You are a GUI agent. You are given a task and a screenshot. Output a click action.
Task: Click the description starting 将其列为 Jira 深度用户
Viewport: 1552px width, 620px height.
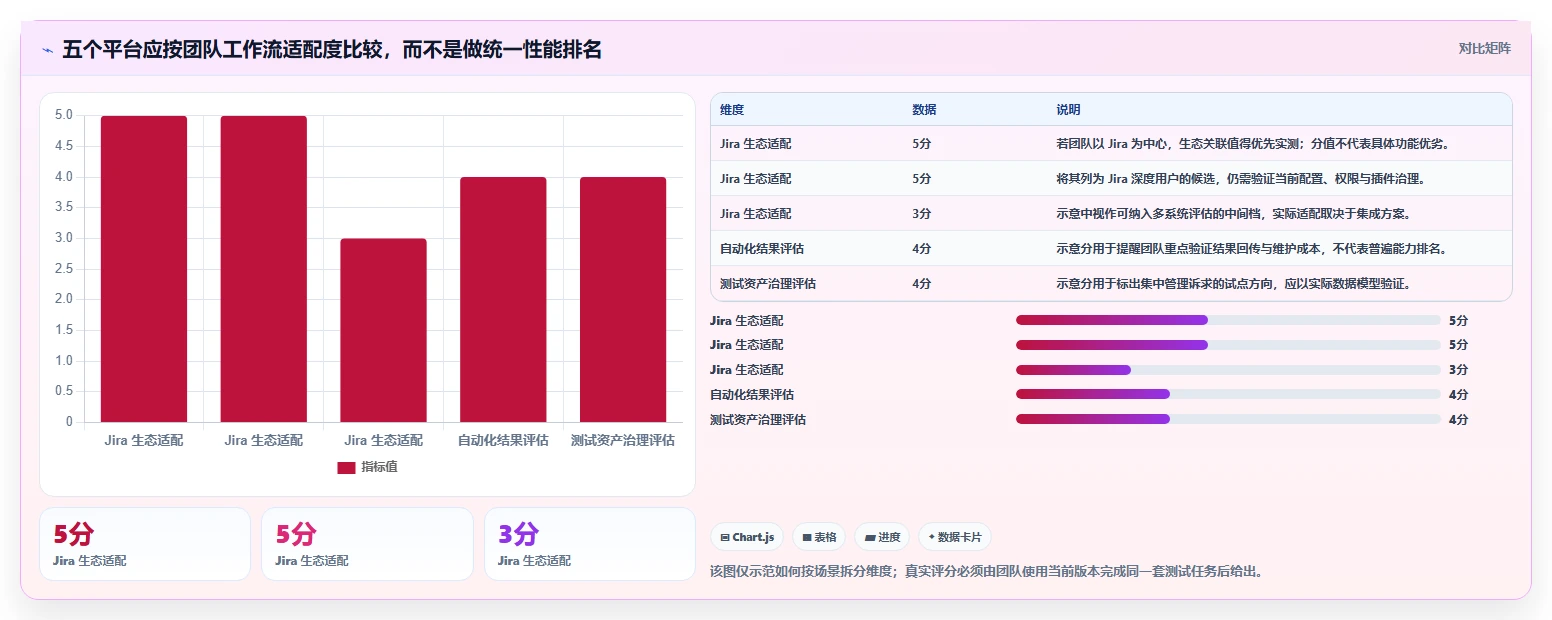[1240, 179]
